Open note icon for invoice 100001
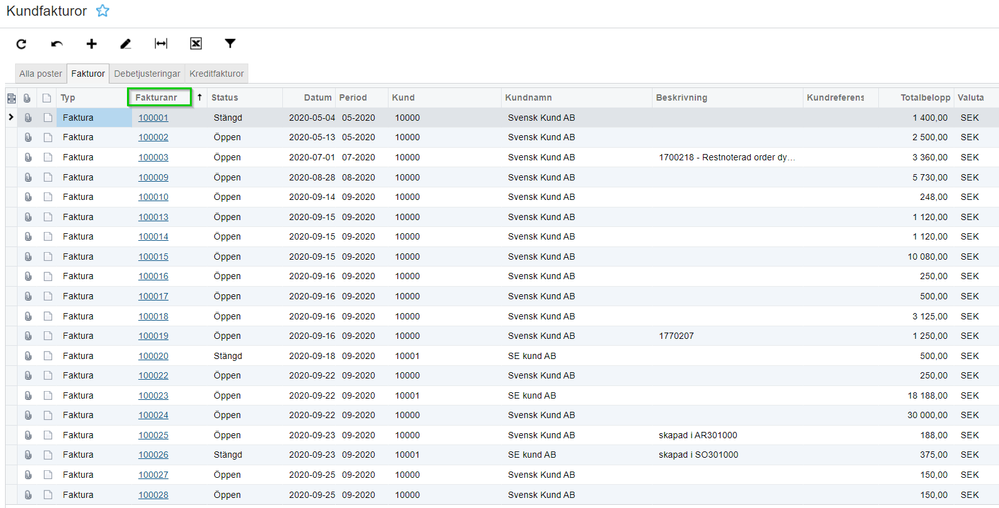Screen dimensions: 999x508 tap(47, 118)
